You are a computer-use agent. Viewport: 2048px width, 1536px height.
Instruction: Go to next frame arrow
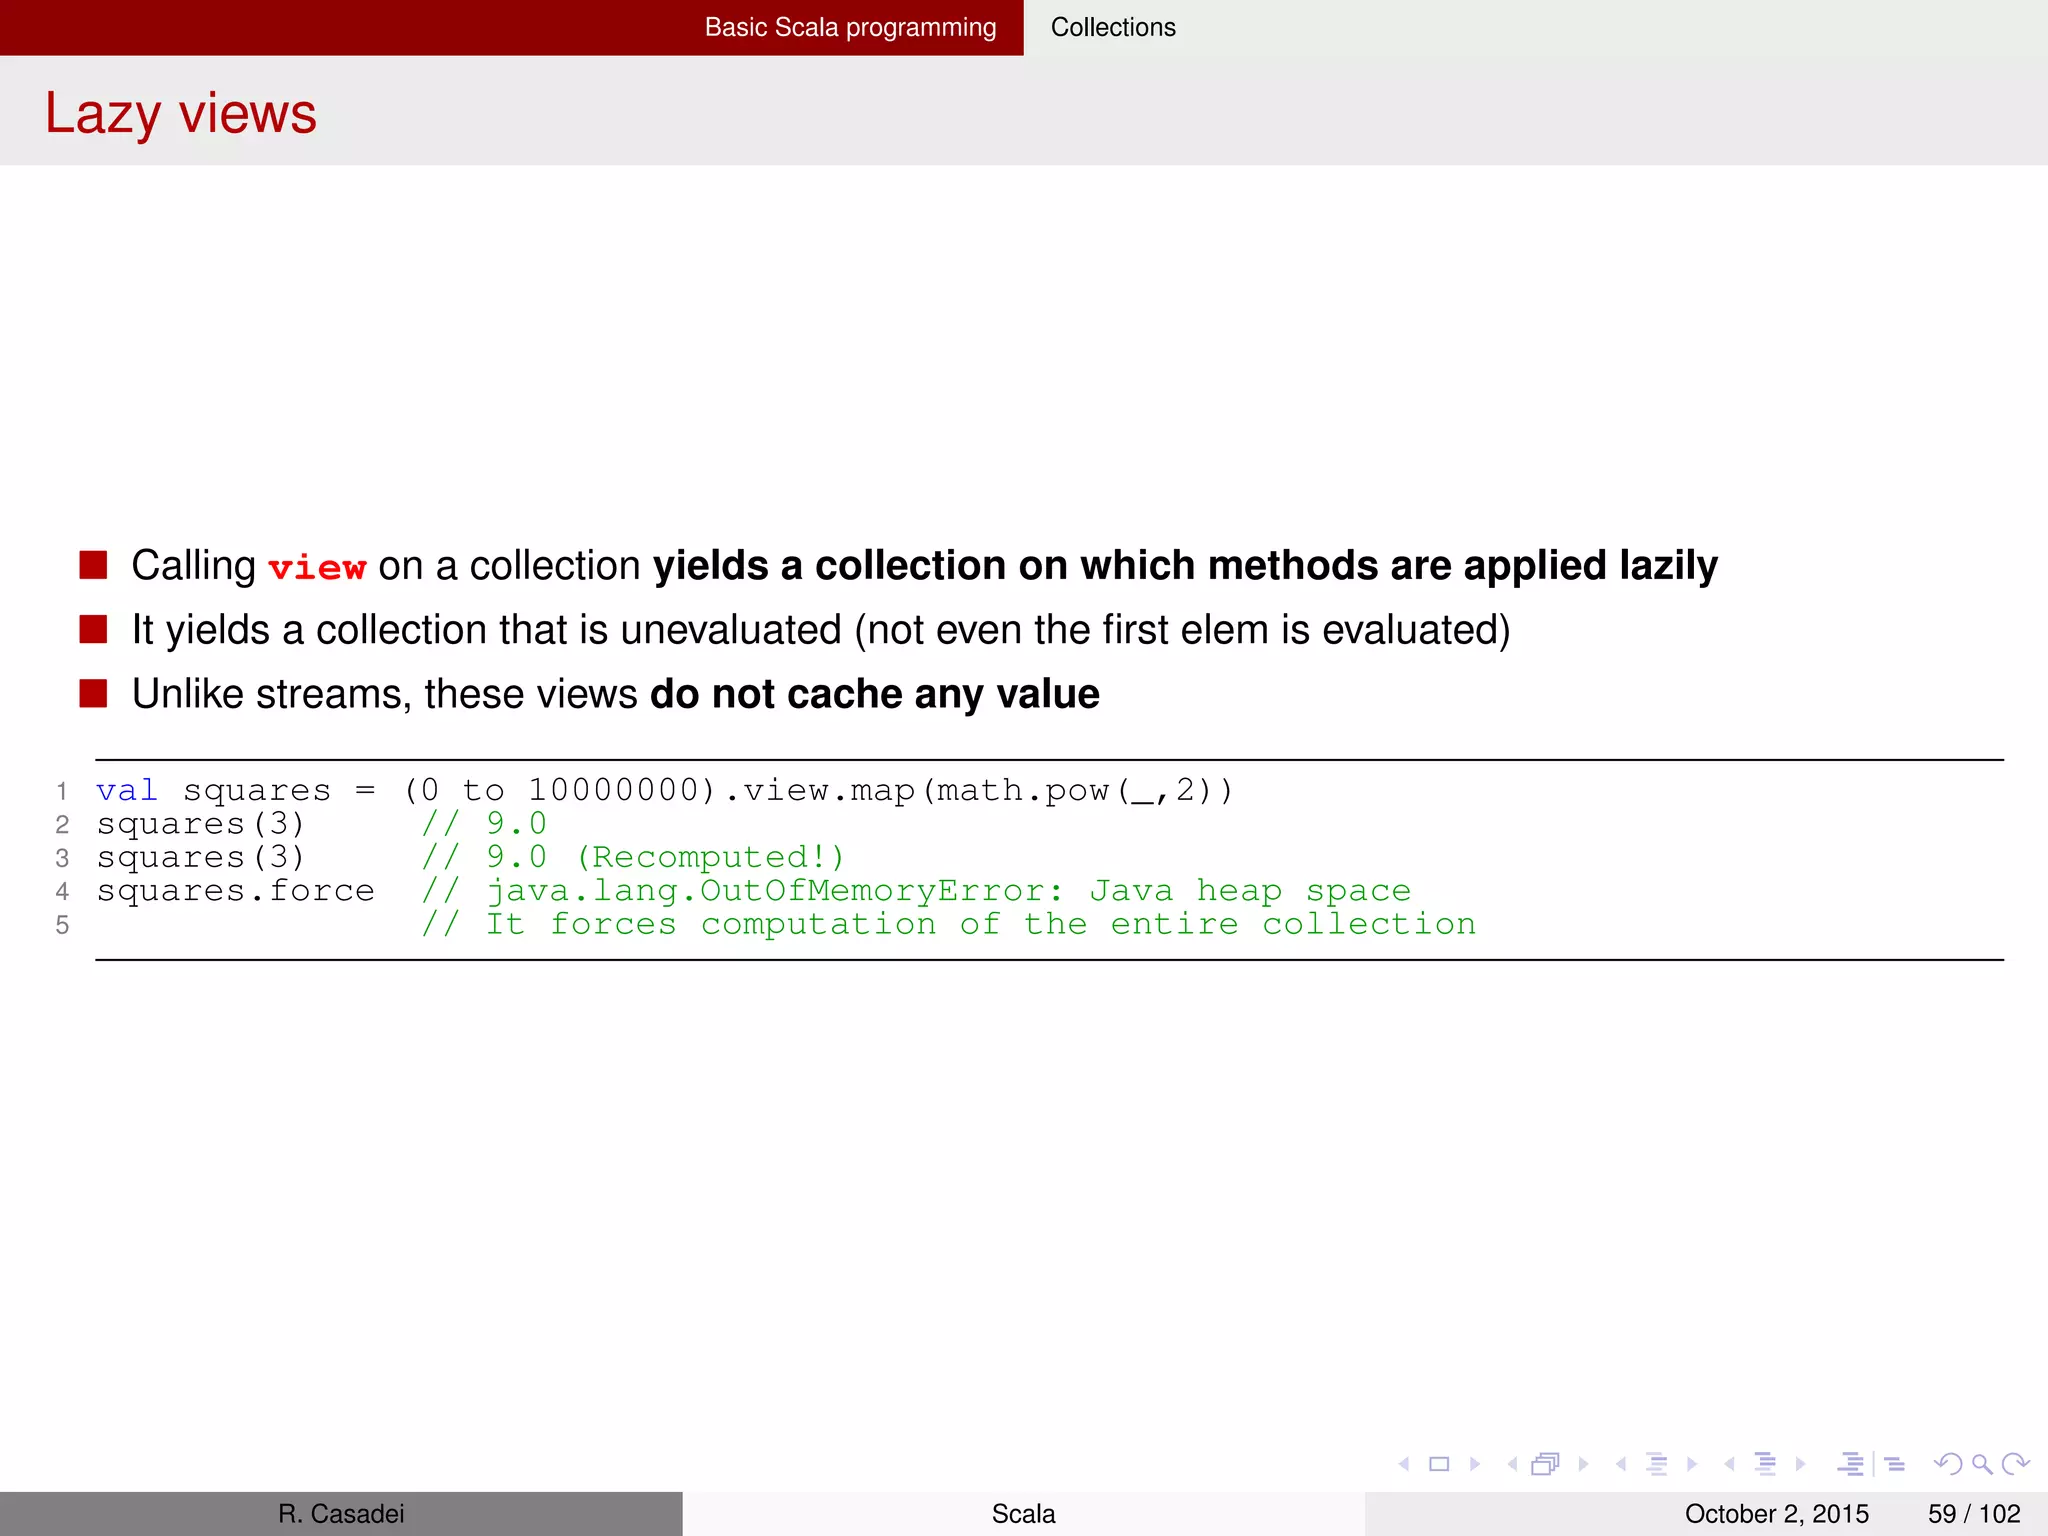[x=1584, y=1464]
